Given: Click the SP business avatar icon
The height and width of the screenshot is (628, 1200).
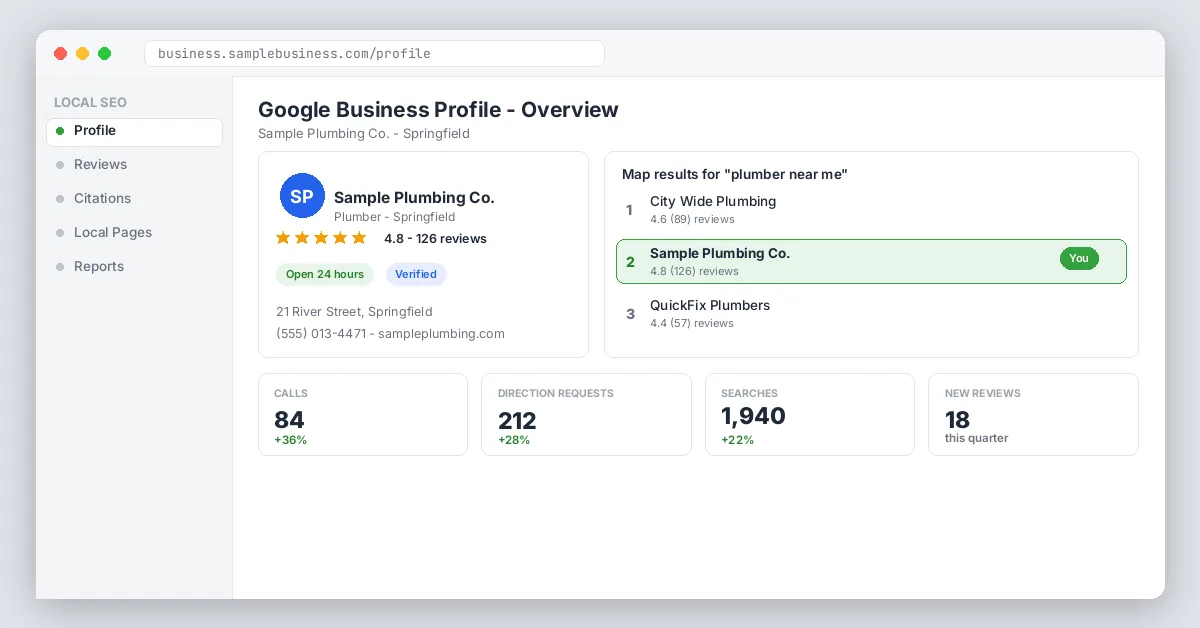Looking at the screenshot, I should pos(302,196).
